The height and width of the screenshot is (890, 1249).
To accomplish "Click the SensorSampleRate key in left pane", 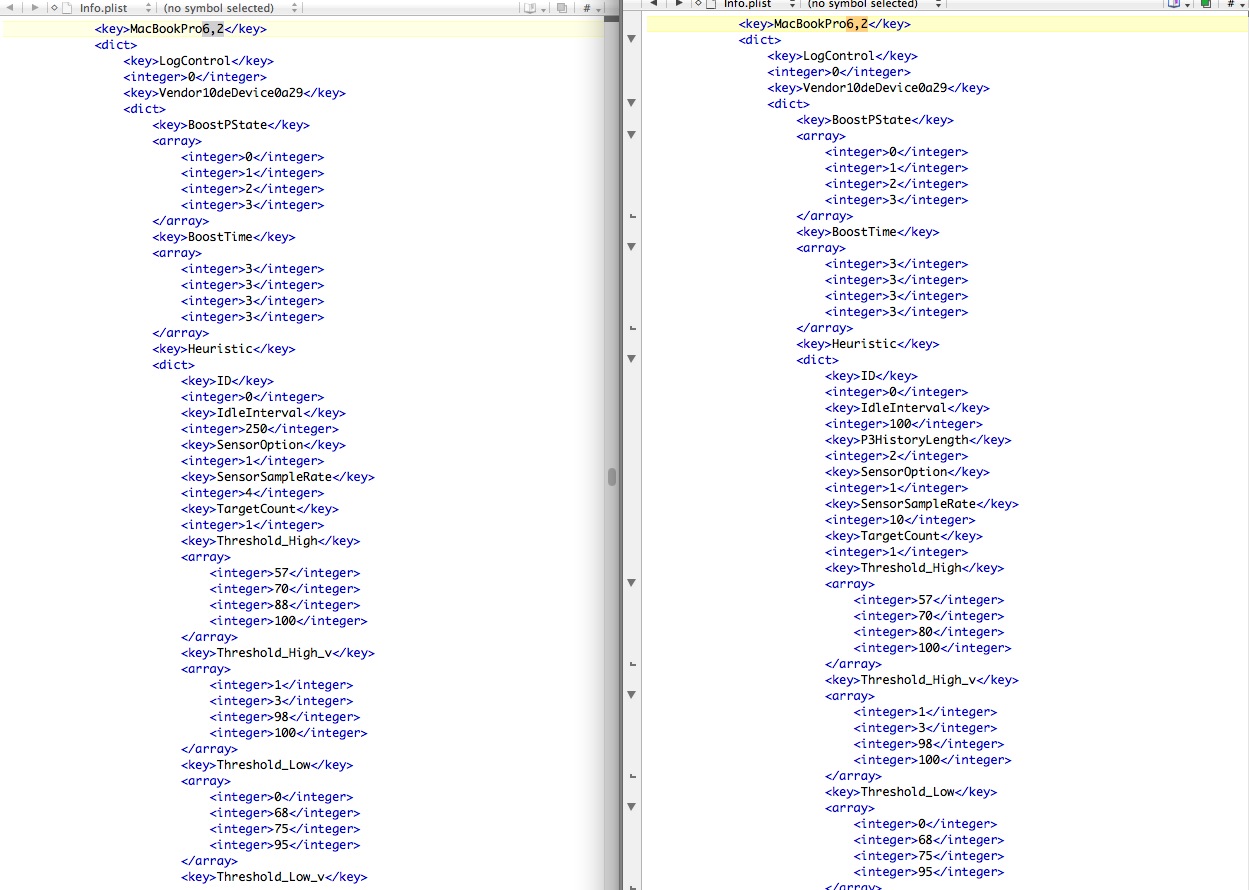I will [x=278, y=477].
